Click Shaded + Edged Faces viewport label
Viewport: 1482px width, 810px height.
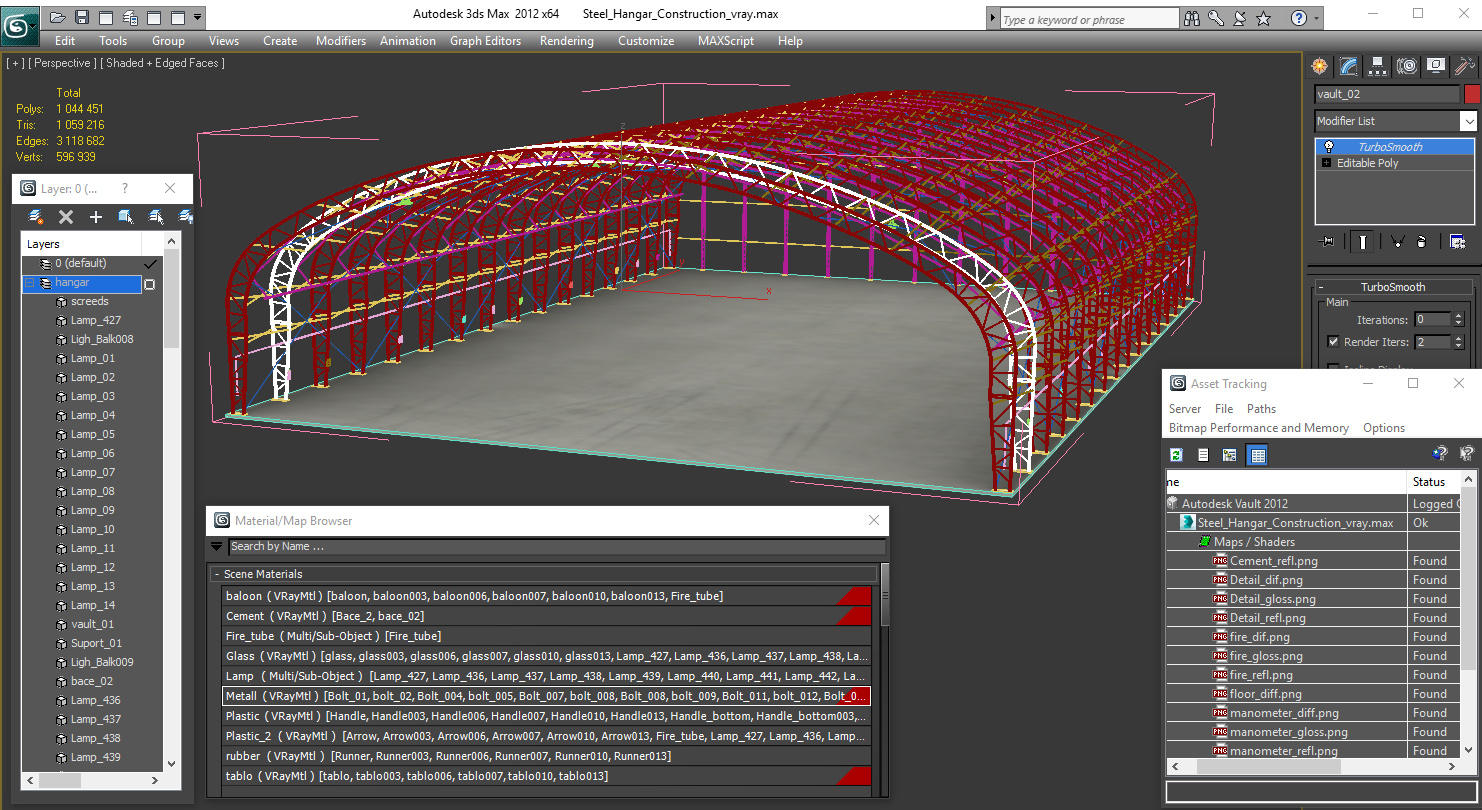pyautogui.click(x=162, y=63)
